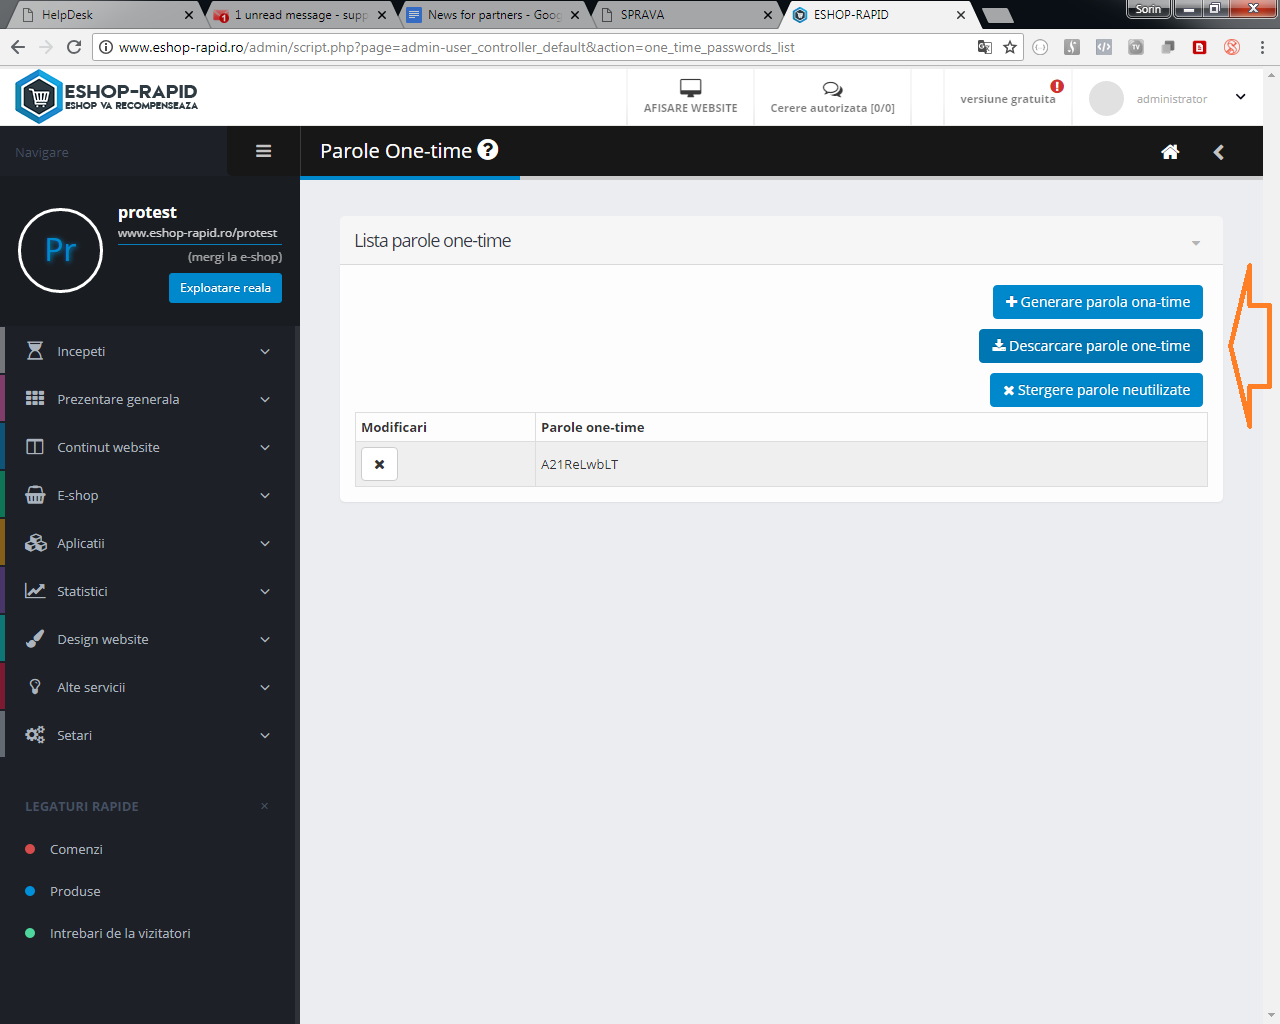Reload the page in Chrome
Screen dimensions: 1280x1024
click(74, 47)
